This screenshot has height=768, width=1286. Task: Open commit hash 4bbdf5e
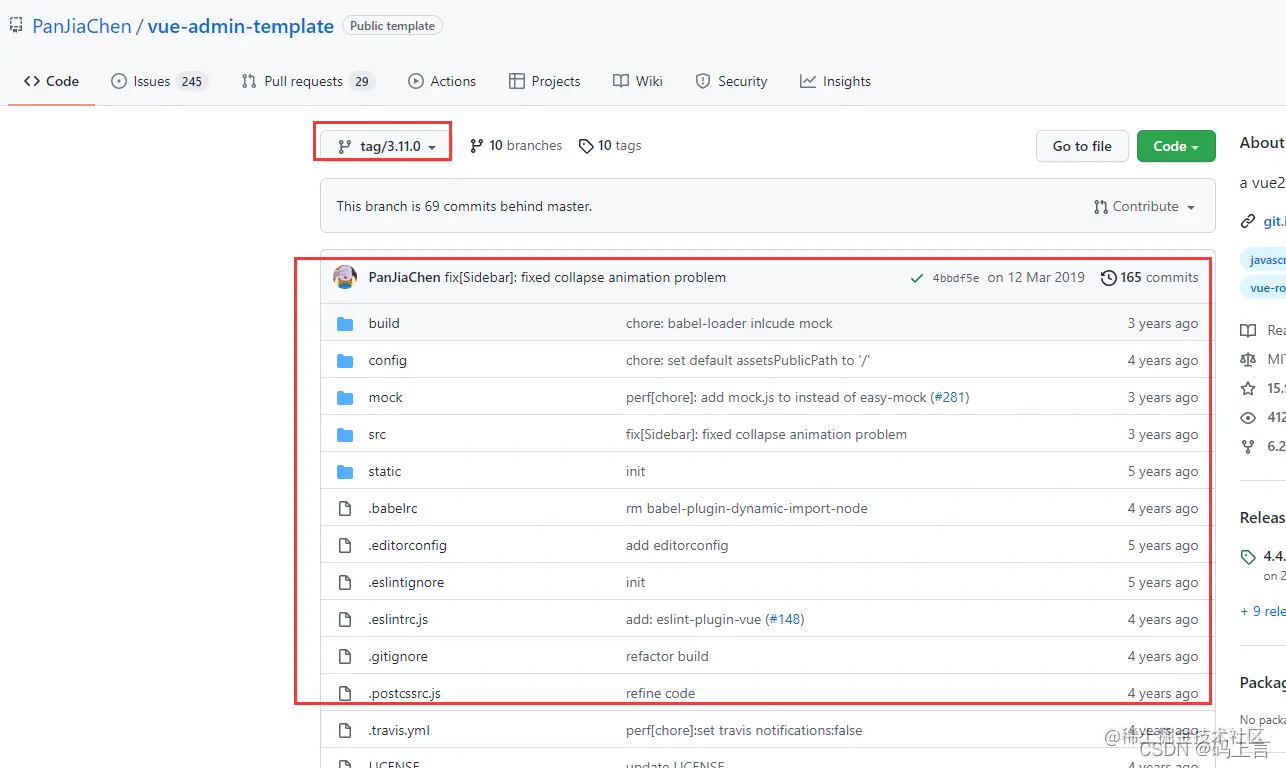point(956,278)
